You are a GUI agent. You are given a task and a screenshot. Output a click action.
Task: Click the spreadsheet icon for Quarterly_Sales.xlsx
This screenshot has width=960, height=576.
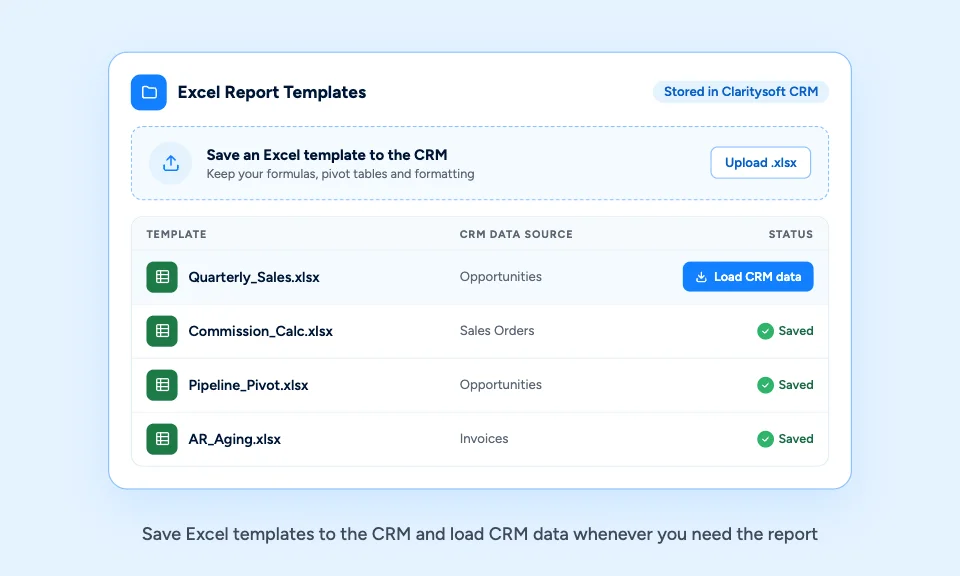162,277
